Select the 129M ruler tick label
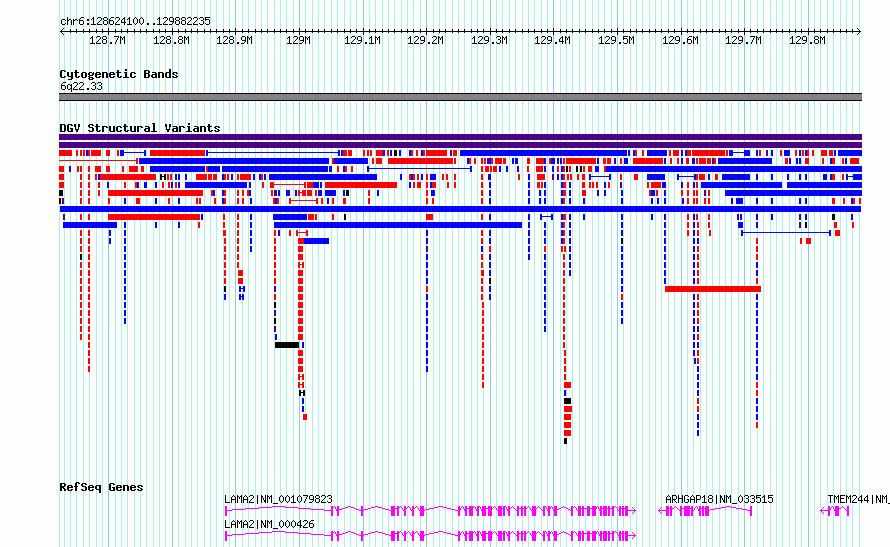 (x=298, y=40)
